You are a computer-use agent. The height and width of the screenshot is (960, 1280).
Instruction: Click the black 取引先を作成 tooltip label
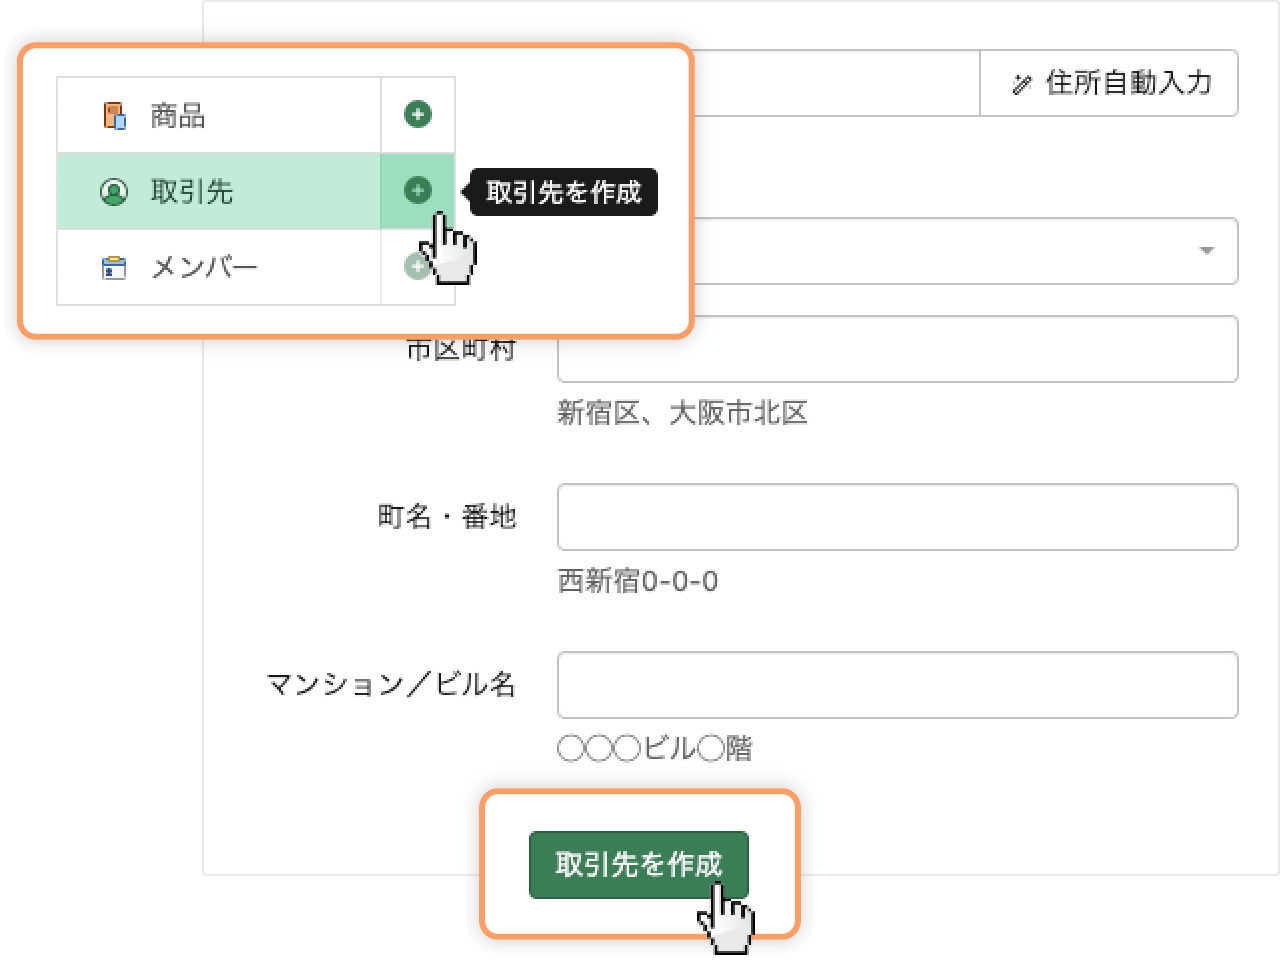[563, 191]
